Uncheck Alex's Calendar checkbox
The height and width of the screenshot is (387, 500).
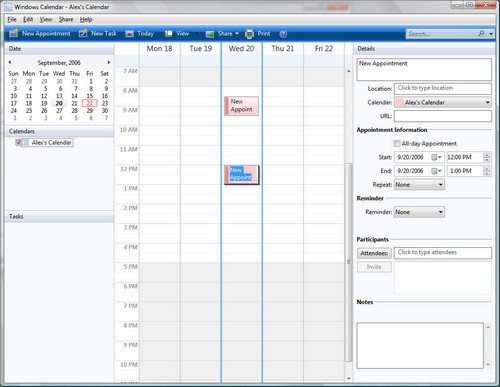(x=18, y=143)
